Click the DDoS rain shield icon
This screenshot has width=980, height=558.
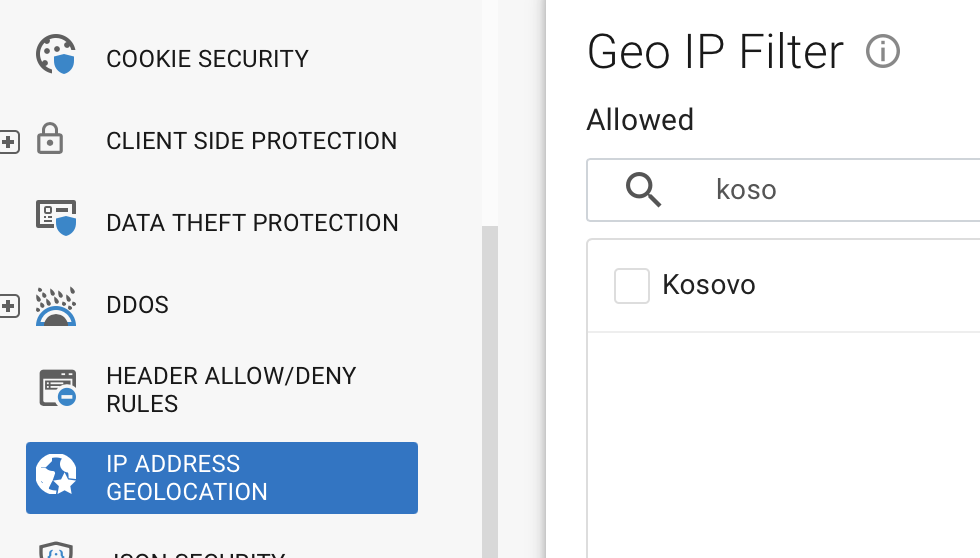pyautogui.click(x=56, y=306)
